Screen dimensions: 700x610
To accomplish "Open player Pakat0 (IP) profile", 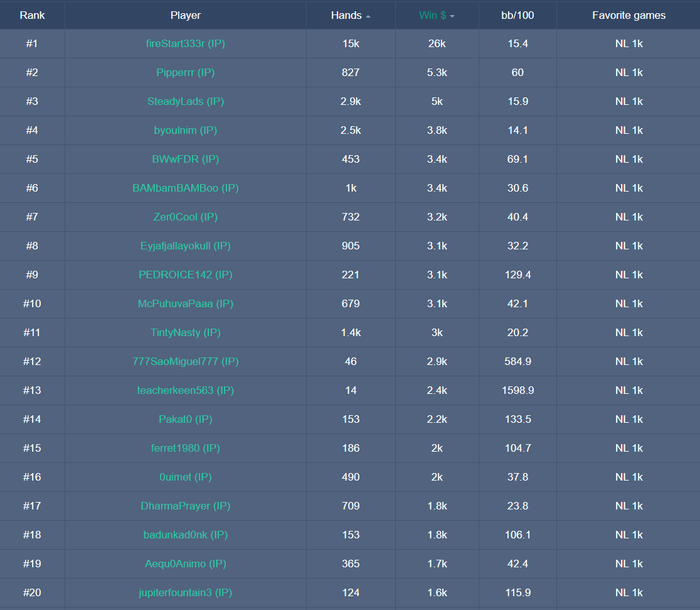I will click(x=185, y=419).
